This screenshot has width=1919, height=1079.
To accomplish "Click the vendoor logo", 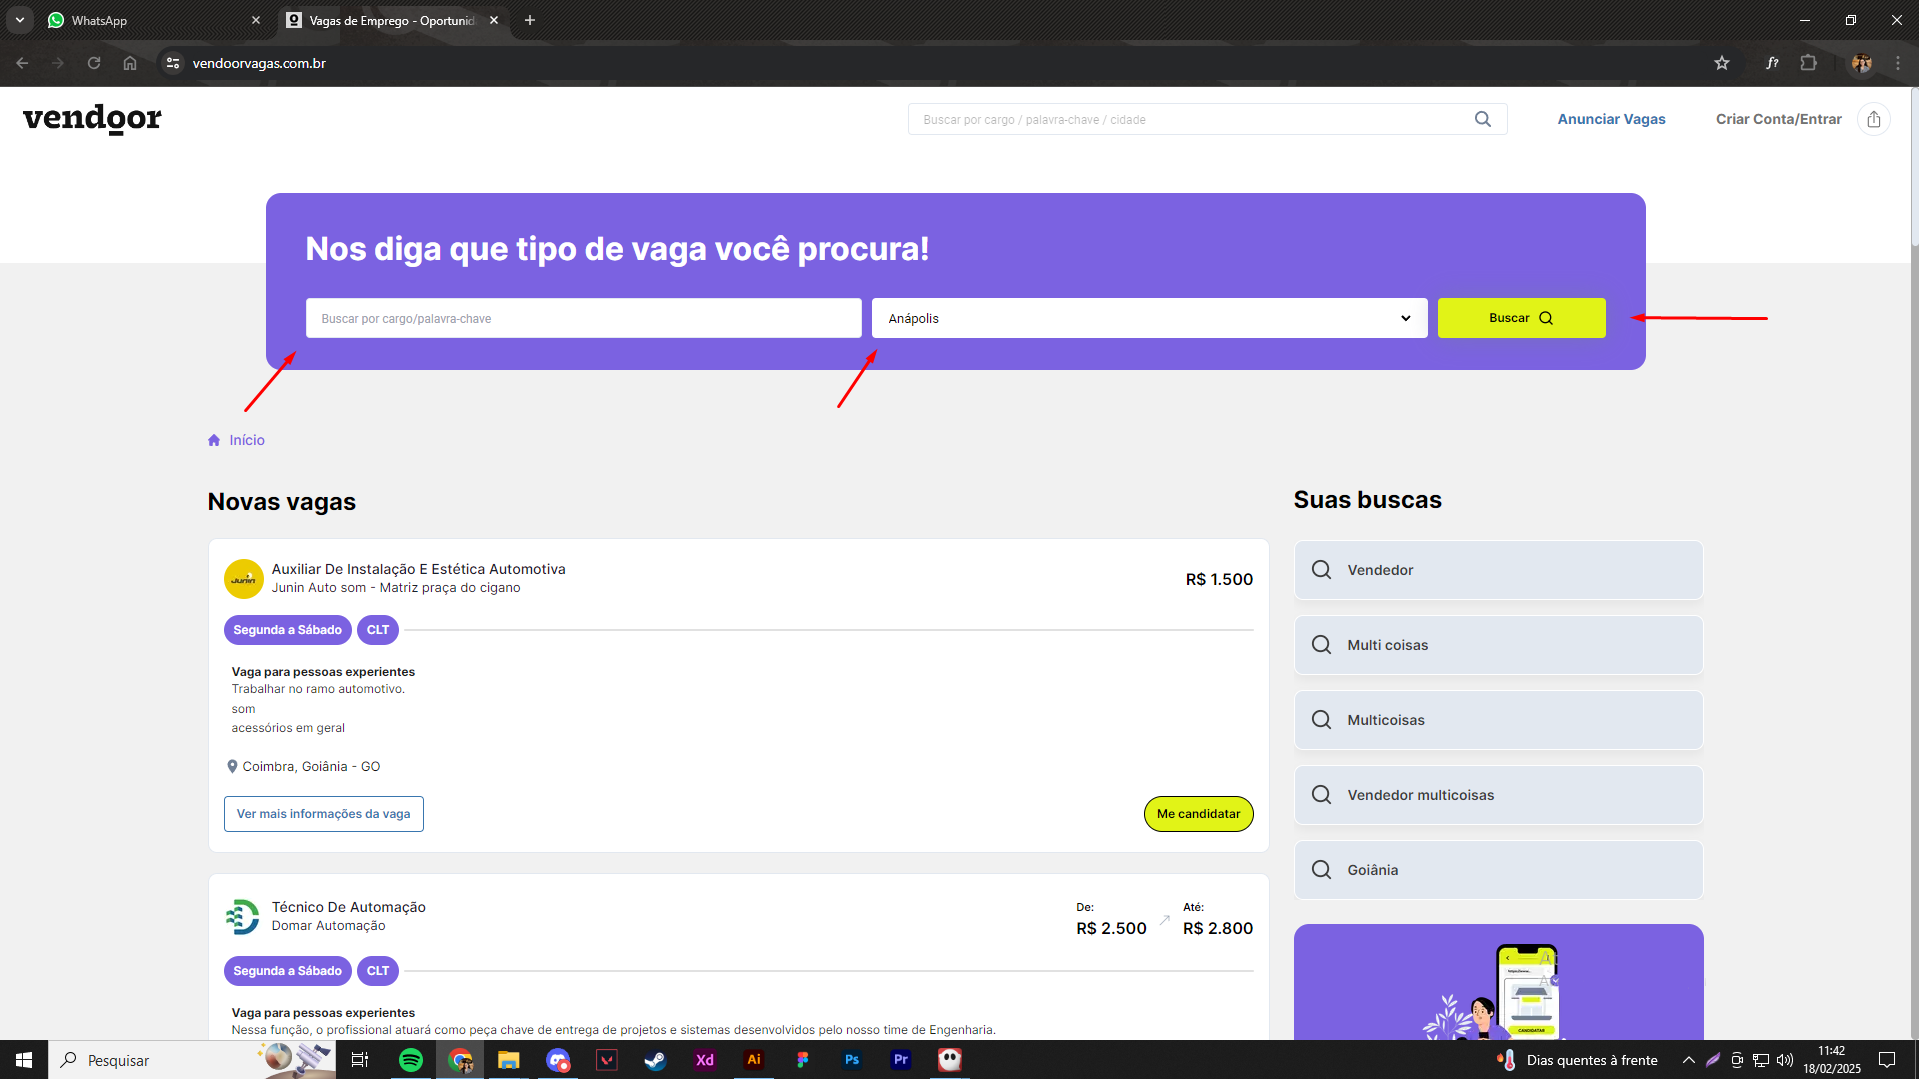I will point(92,118).
